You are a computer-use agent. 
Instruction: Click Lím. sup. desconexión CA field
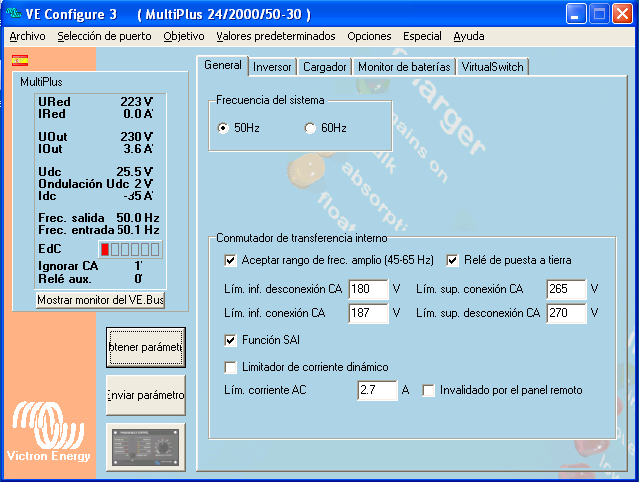[x=566, y=313]
